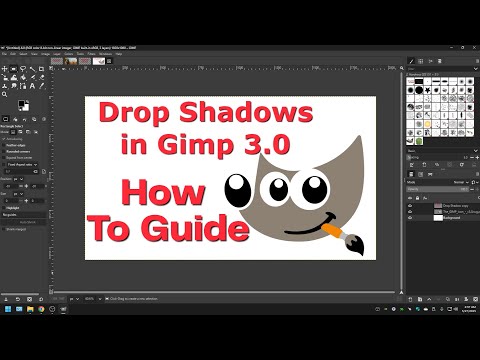This screenshot has width=480, height=360.
Task: Open the Fixed aspect ratio dropdown
Action: coord(22,164)
